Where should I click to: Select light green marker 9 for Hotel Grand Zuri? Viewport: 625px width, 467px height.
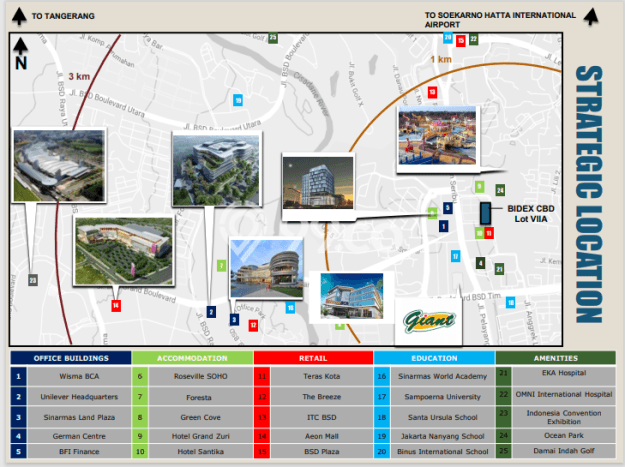pyautogui.click(x=480, y=186)
